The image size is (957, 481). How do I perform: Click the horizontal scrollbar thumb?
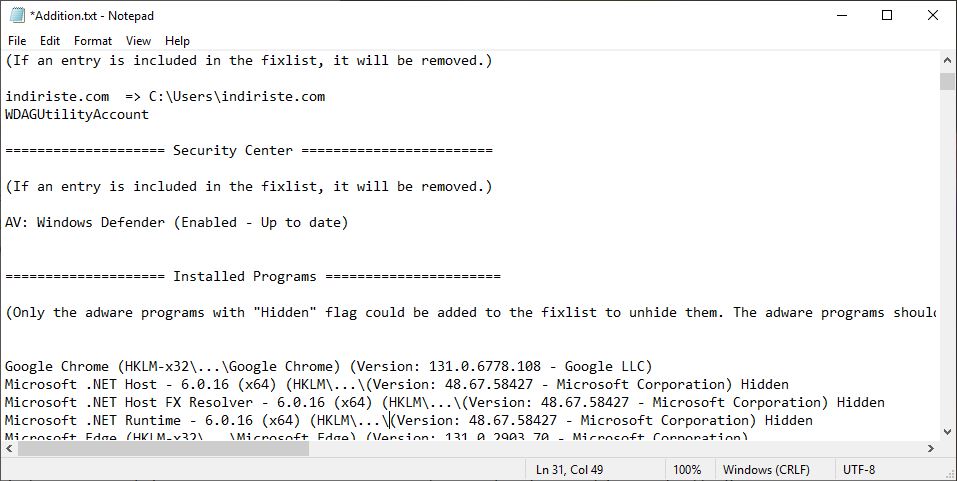pyautogui.click(x=164, y=449)
